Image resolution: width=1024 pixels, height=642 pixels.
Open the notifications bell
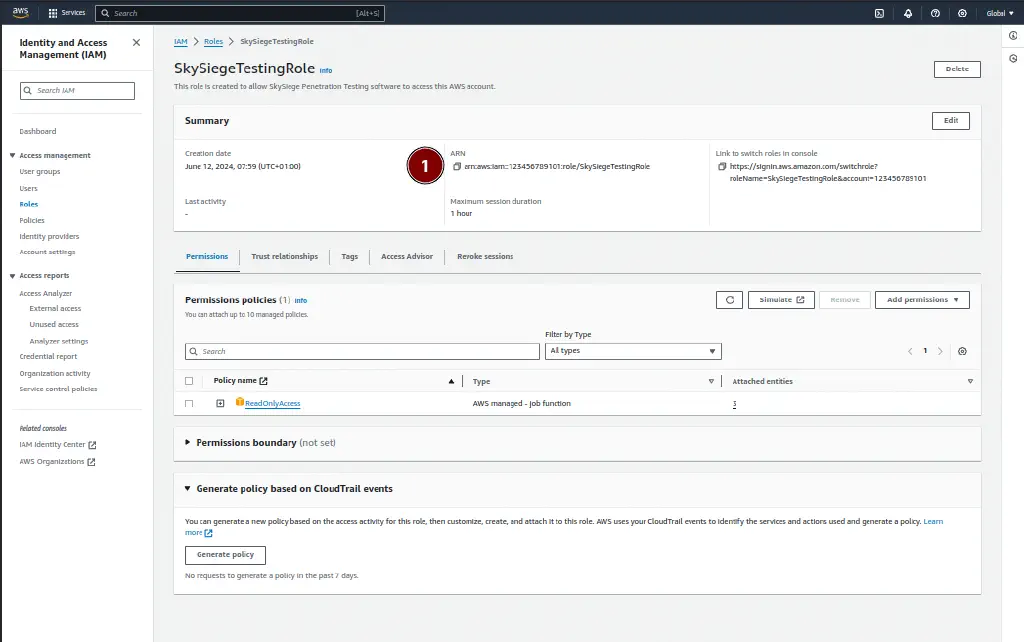908,13
